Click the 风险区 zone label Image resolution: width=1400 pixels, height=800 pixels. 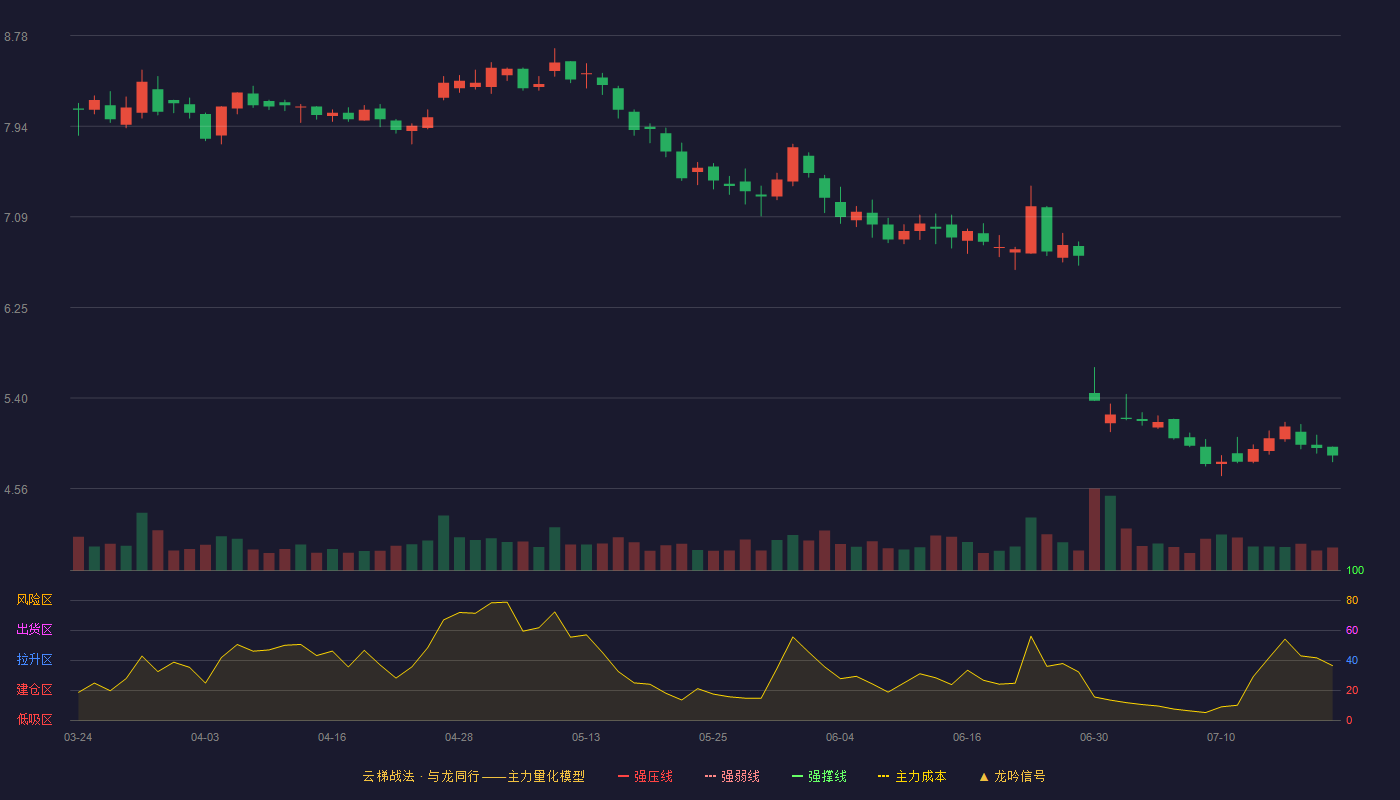tap(35, 600)
